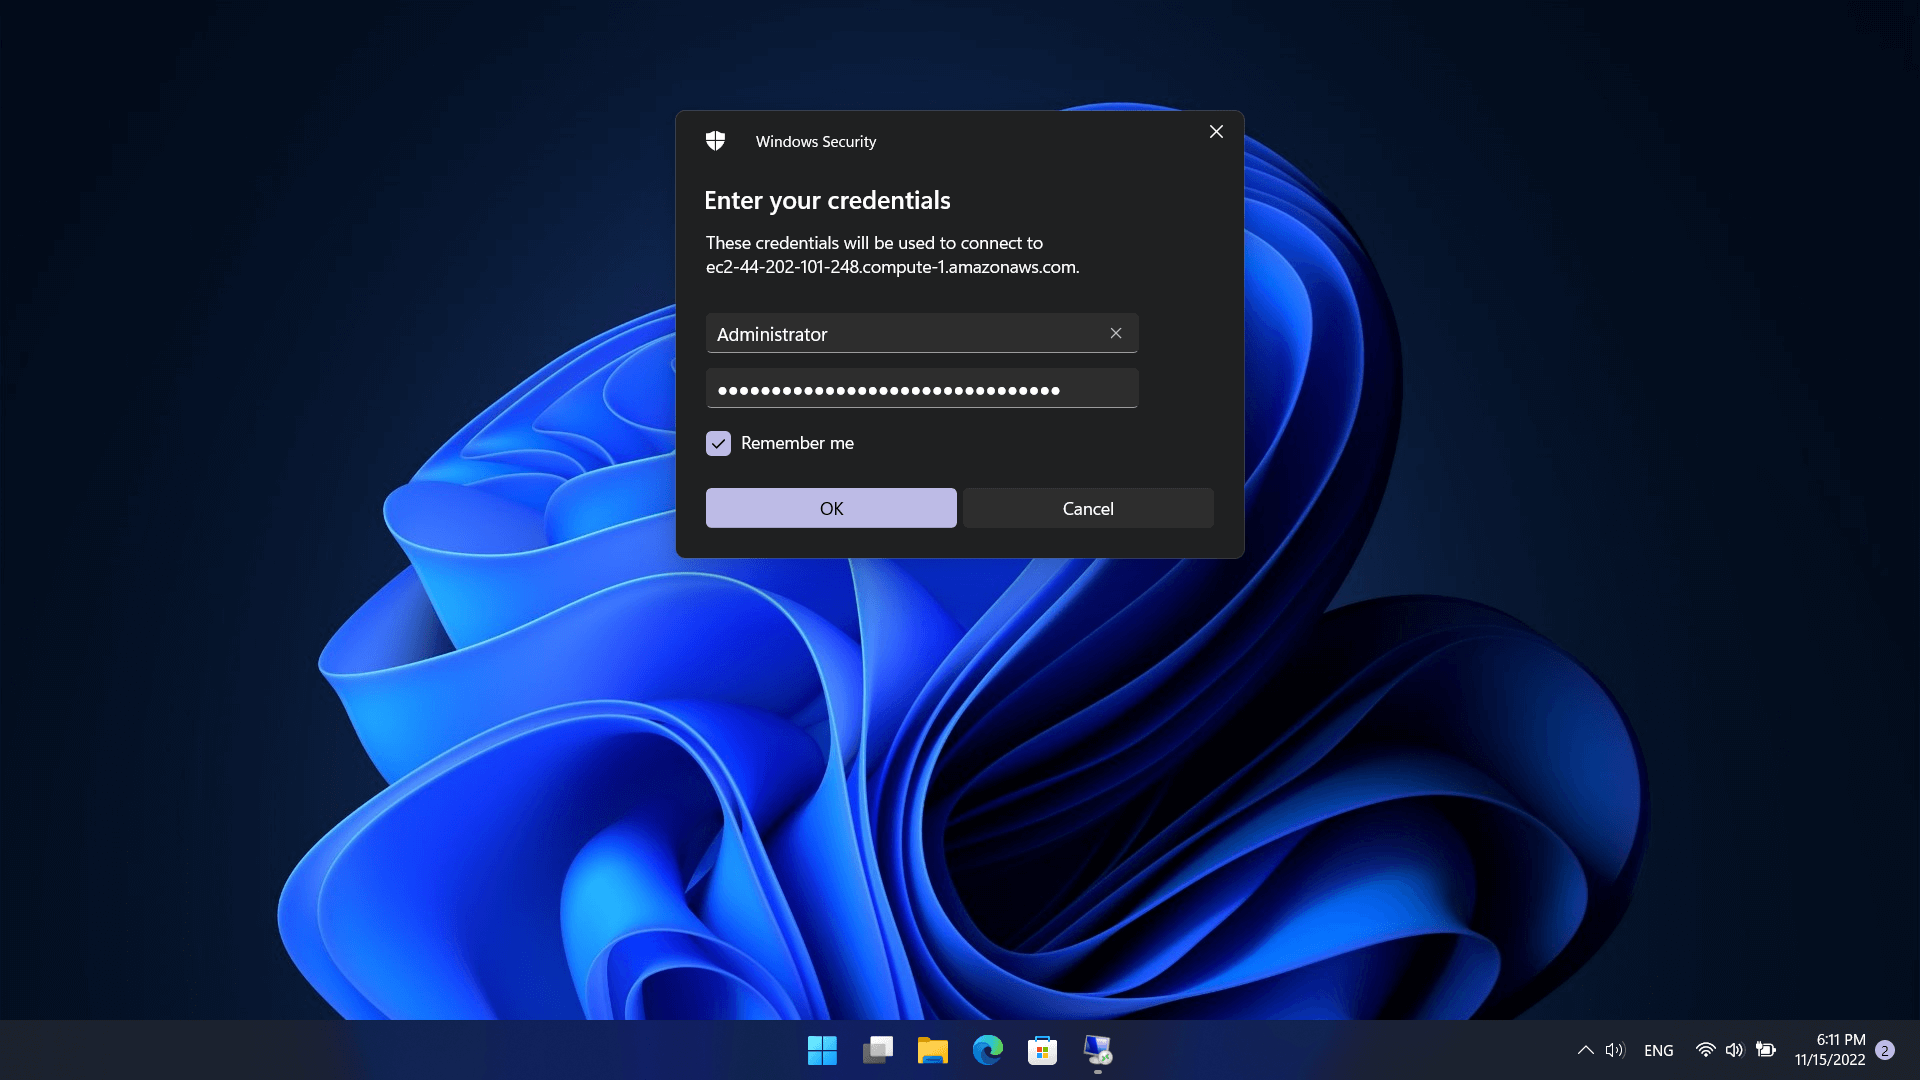Click speaker icon between Wi-Fi and battery
The image size is (1920, 1080).
(1734, 1050)
